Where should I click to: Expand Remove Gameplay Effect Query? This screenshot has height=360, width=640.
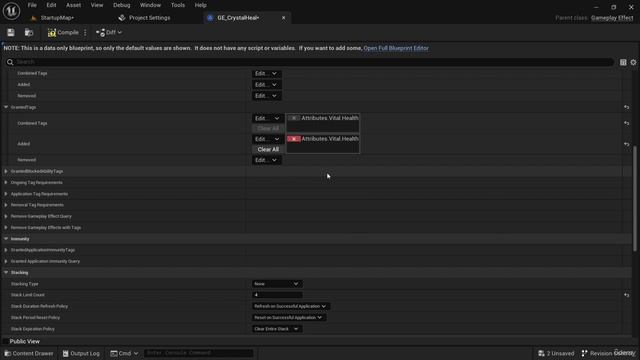pos(6,216)
